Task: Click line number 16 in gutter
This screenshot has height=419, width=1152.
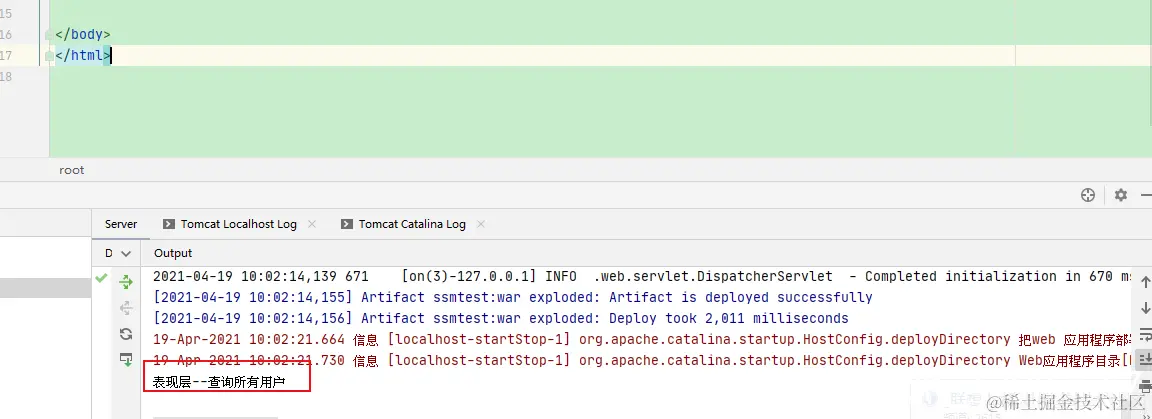Action: click(6, 35)
